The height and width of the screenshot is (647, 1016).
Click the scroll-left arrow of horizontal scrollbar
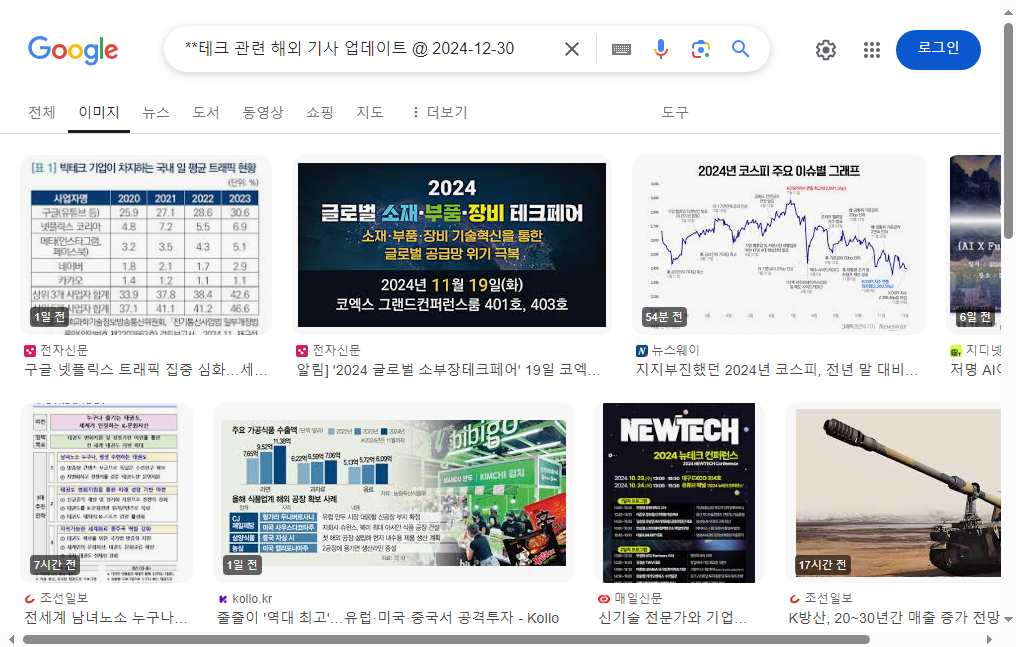(11, 640)
